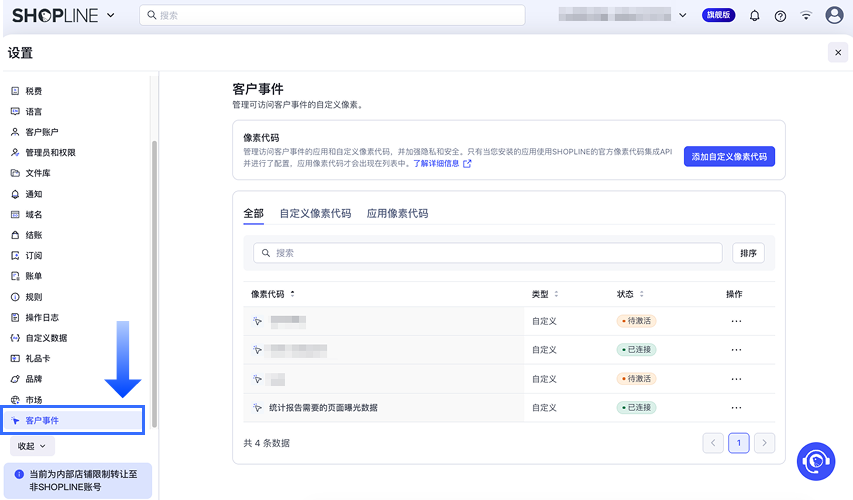
Task: Open the customer support chat bubble
Action: pos(816,460)
